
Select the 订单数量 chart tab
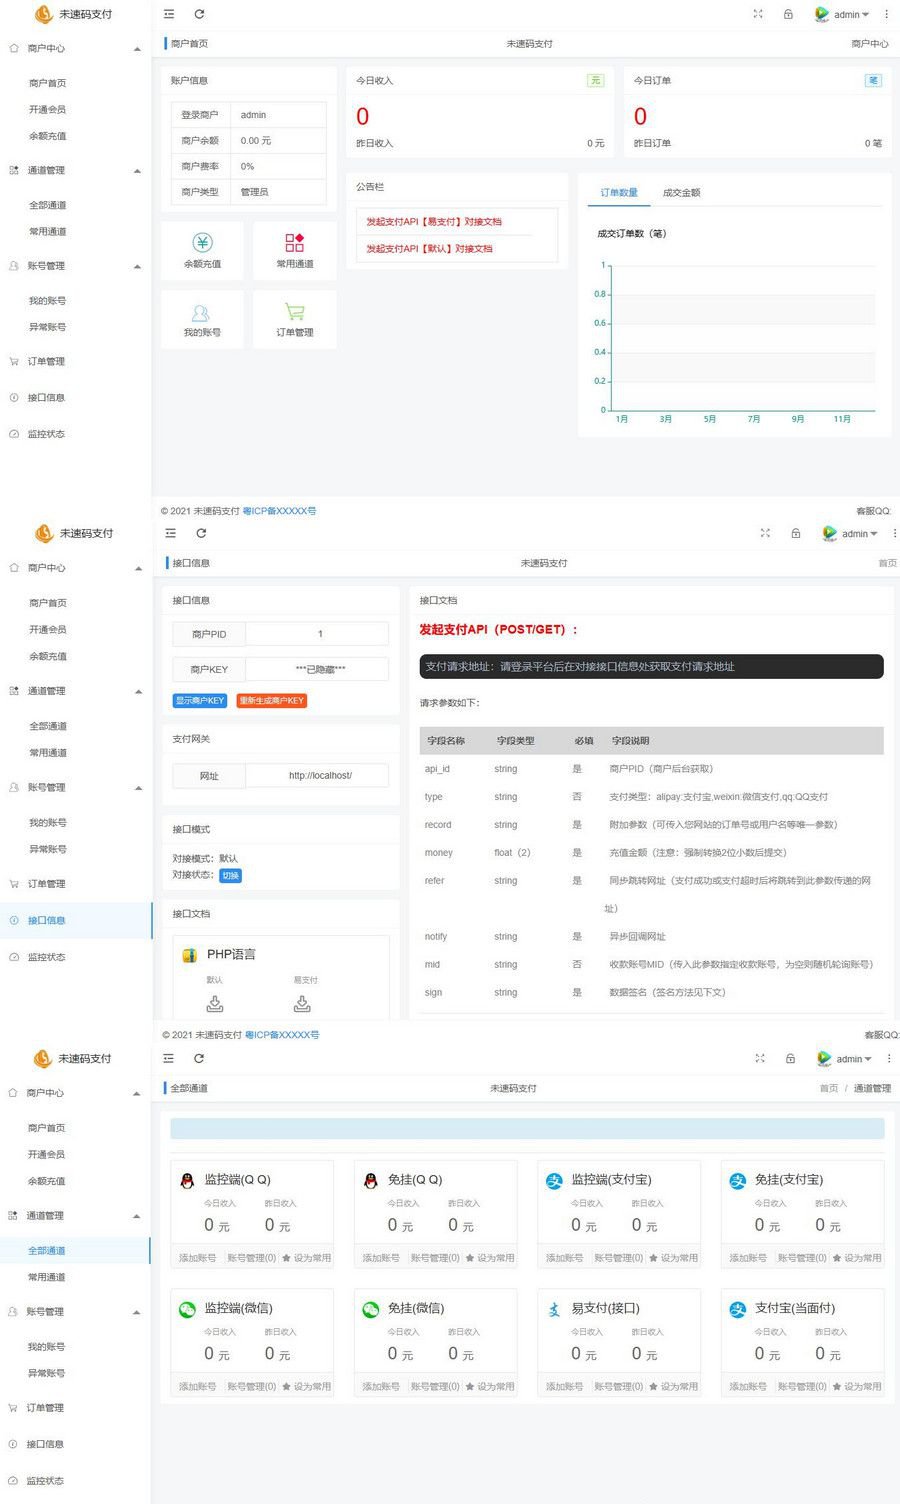[619, 193]
